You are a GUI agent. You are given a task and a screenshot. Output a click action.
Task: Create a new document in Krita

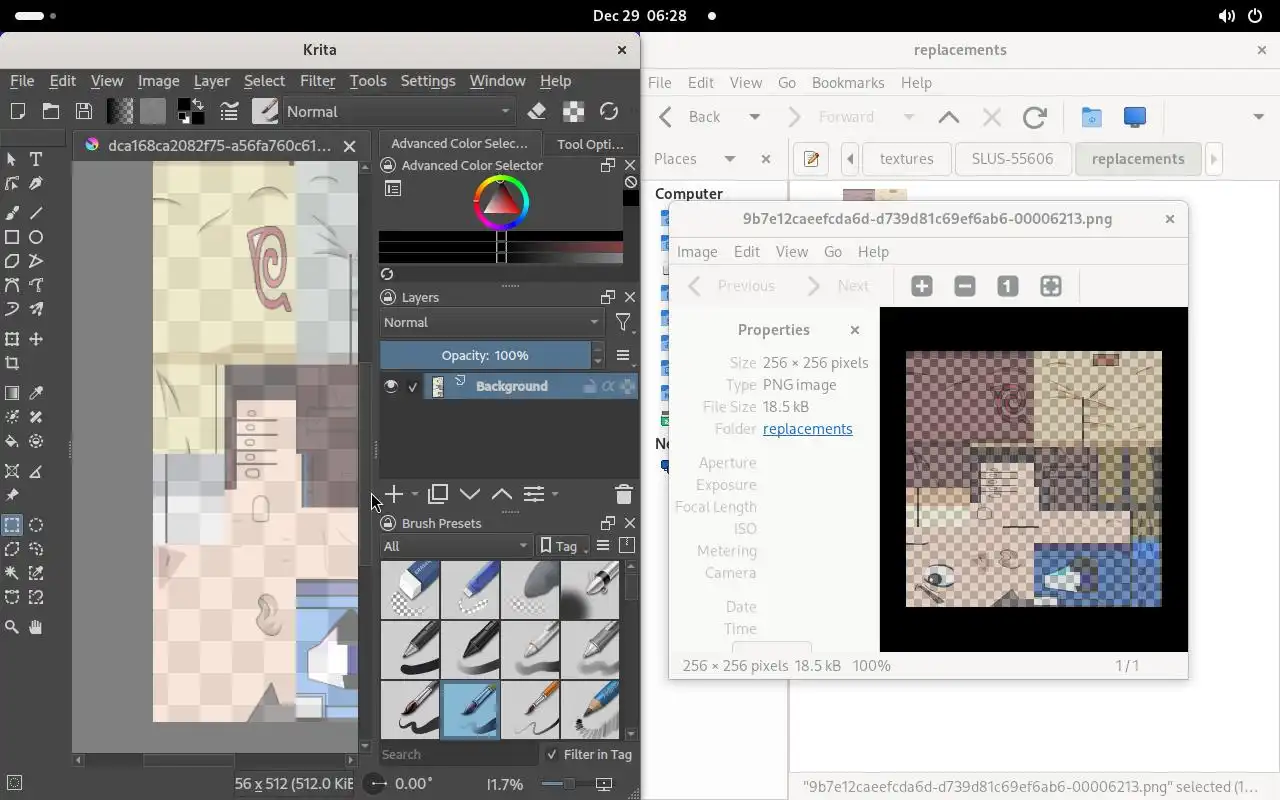(x=17, y=111)
